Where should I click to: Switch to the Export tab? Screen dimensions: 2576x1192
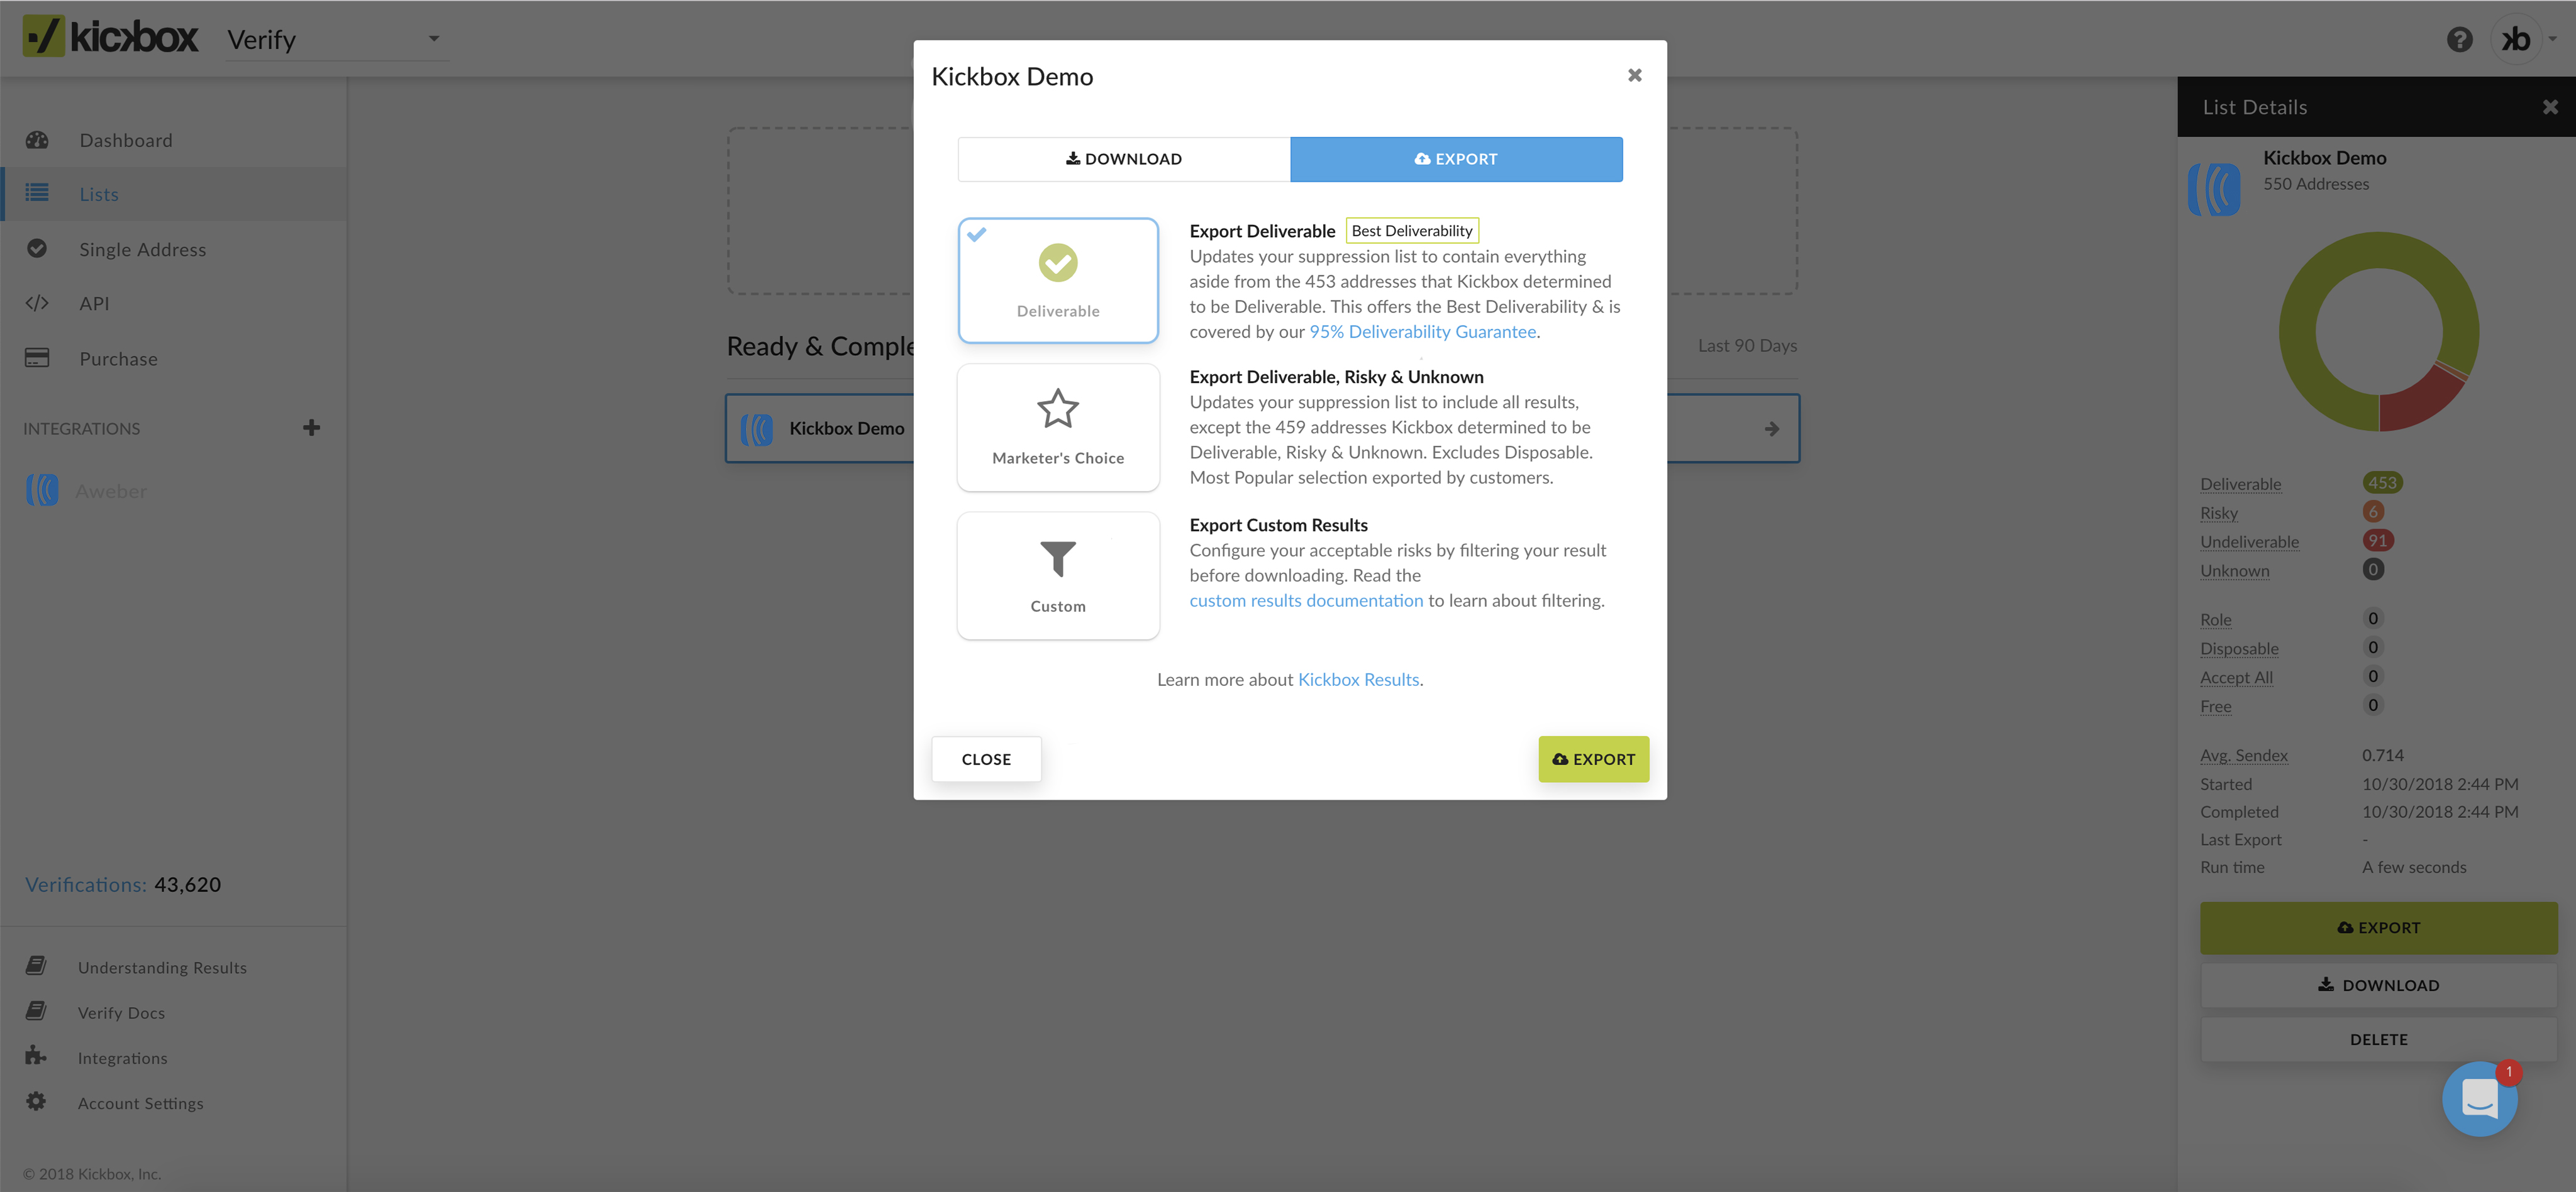tap(1455, 159)
